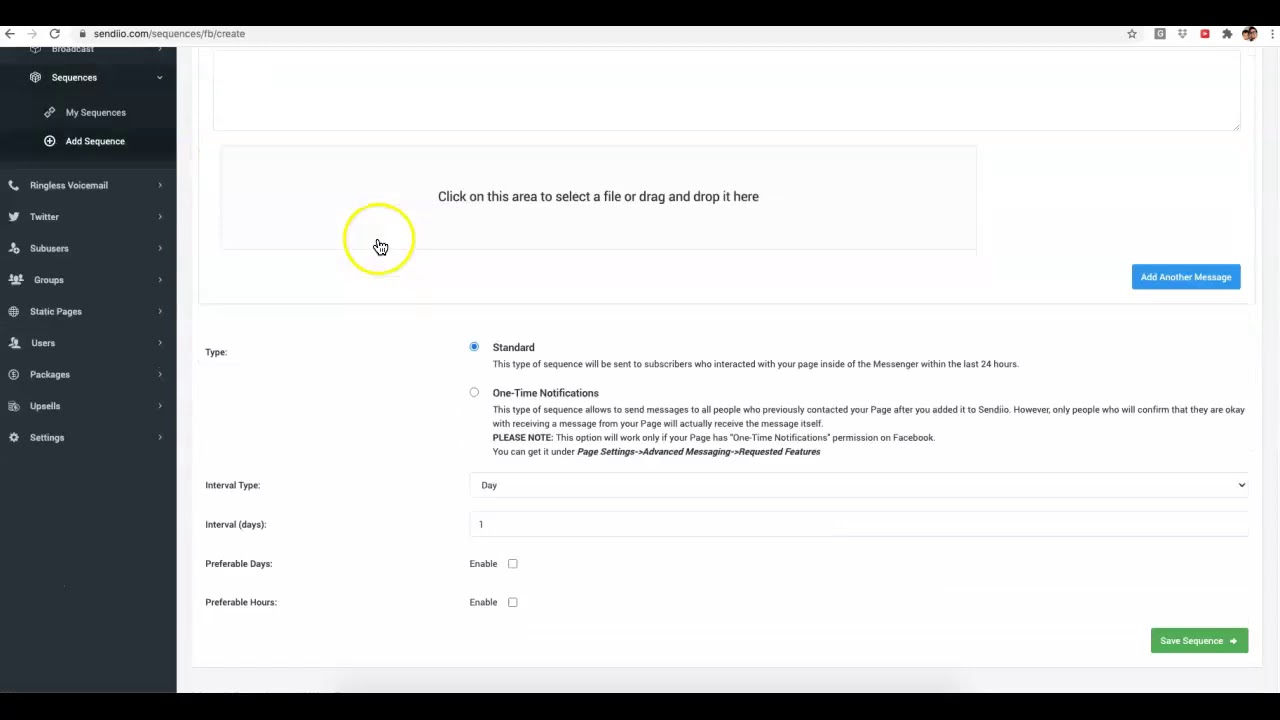Reload the page in the browser
1280x720 pixels.
tap(55, 34)
